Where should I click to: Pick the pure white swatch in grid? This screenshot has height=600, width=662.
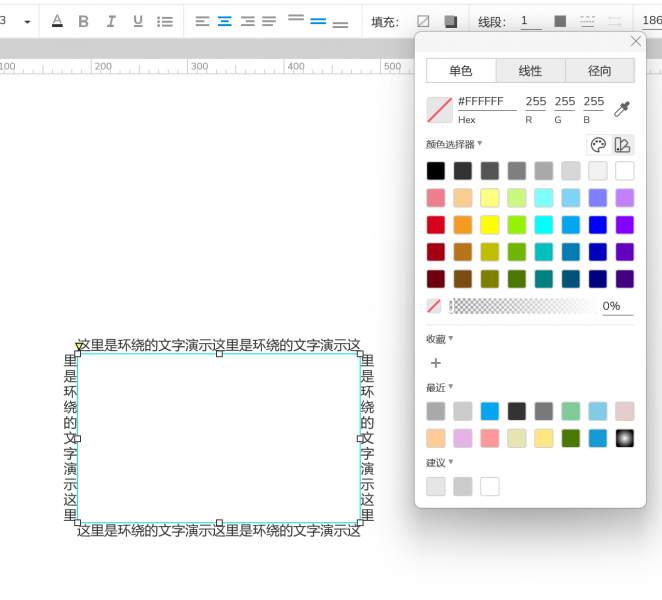pyautogui.click(x=624, y=171)
